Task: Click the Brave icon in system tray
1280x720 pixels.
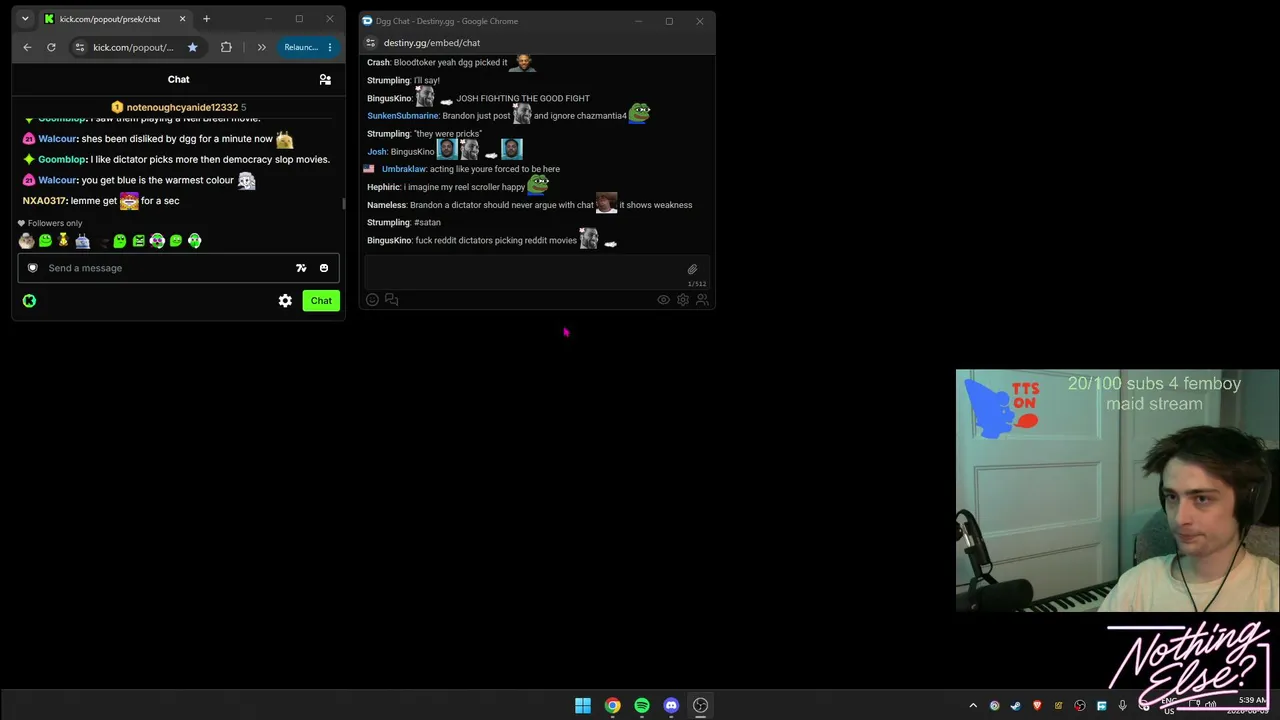Action: tap(1037, 706)
